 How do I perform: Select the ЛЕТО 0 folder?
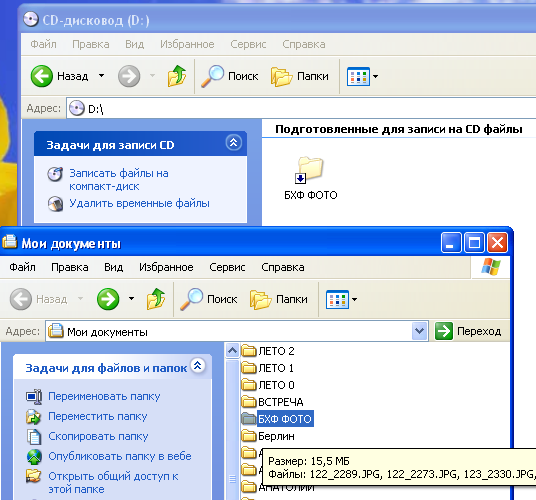[x=268, y=385]
